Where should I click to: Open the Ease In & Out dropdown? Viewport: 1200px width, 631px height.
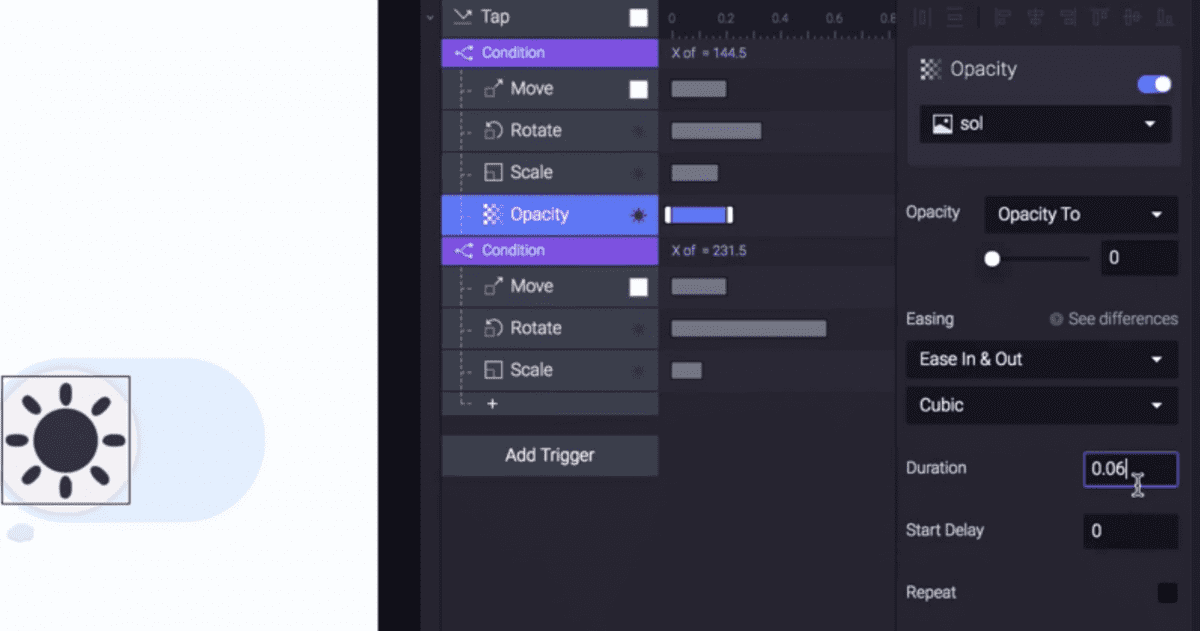[1041, 360]
